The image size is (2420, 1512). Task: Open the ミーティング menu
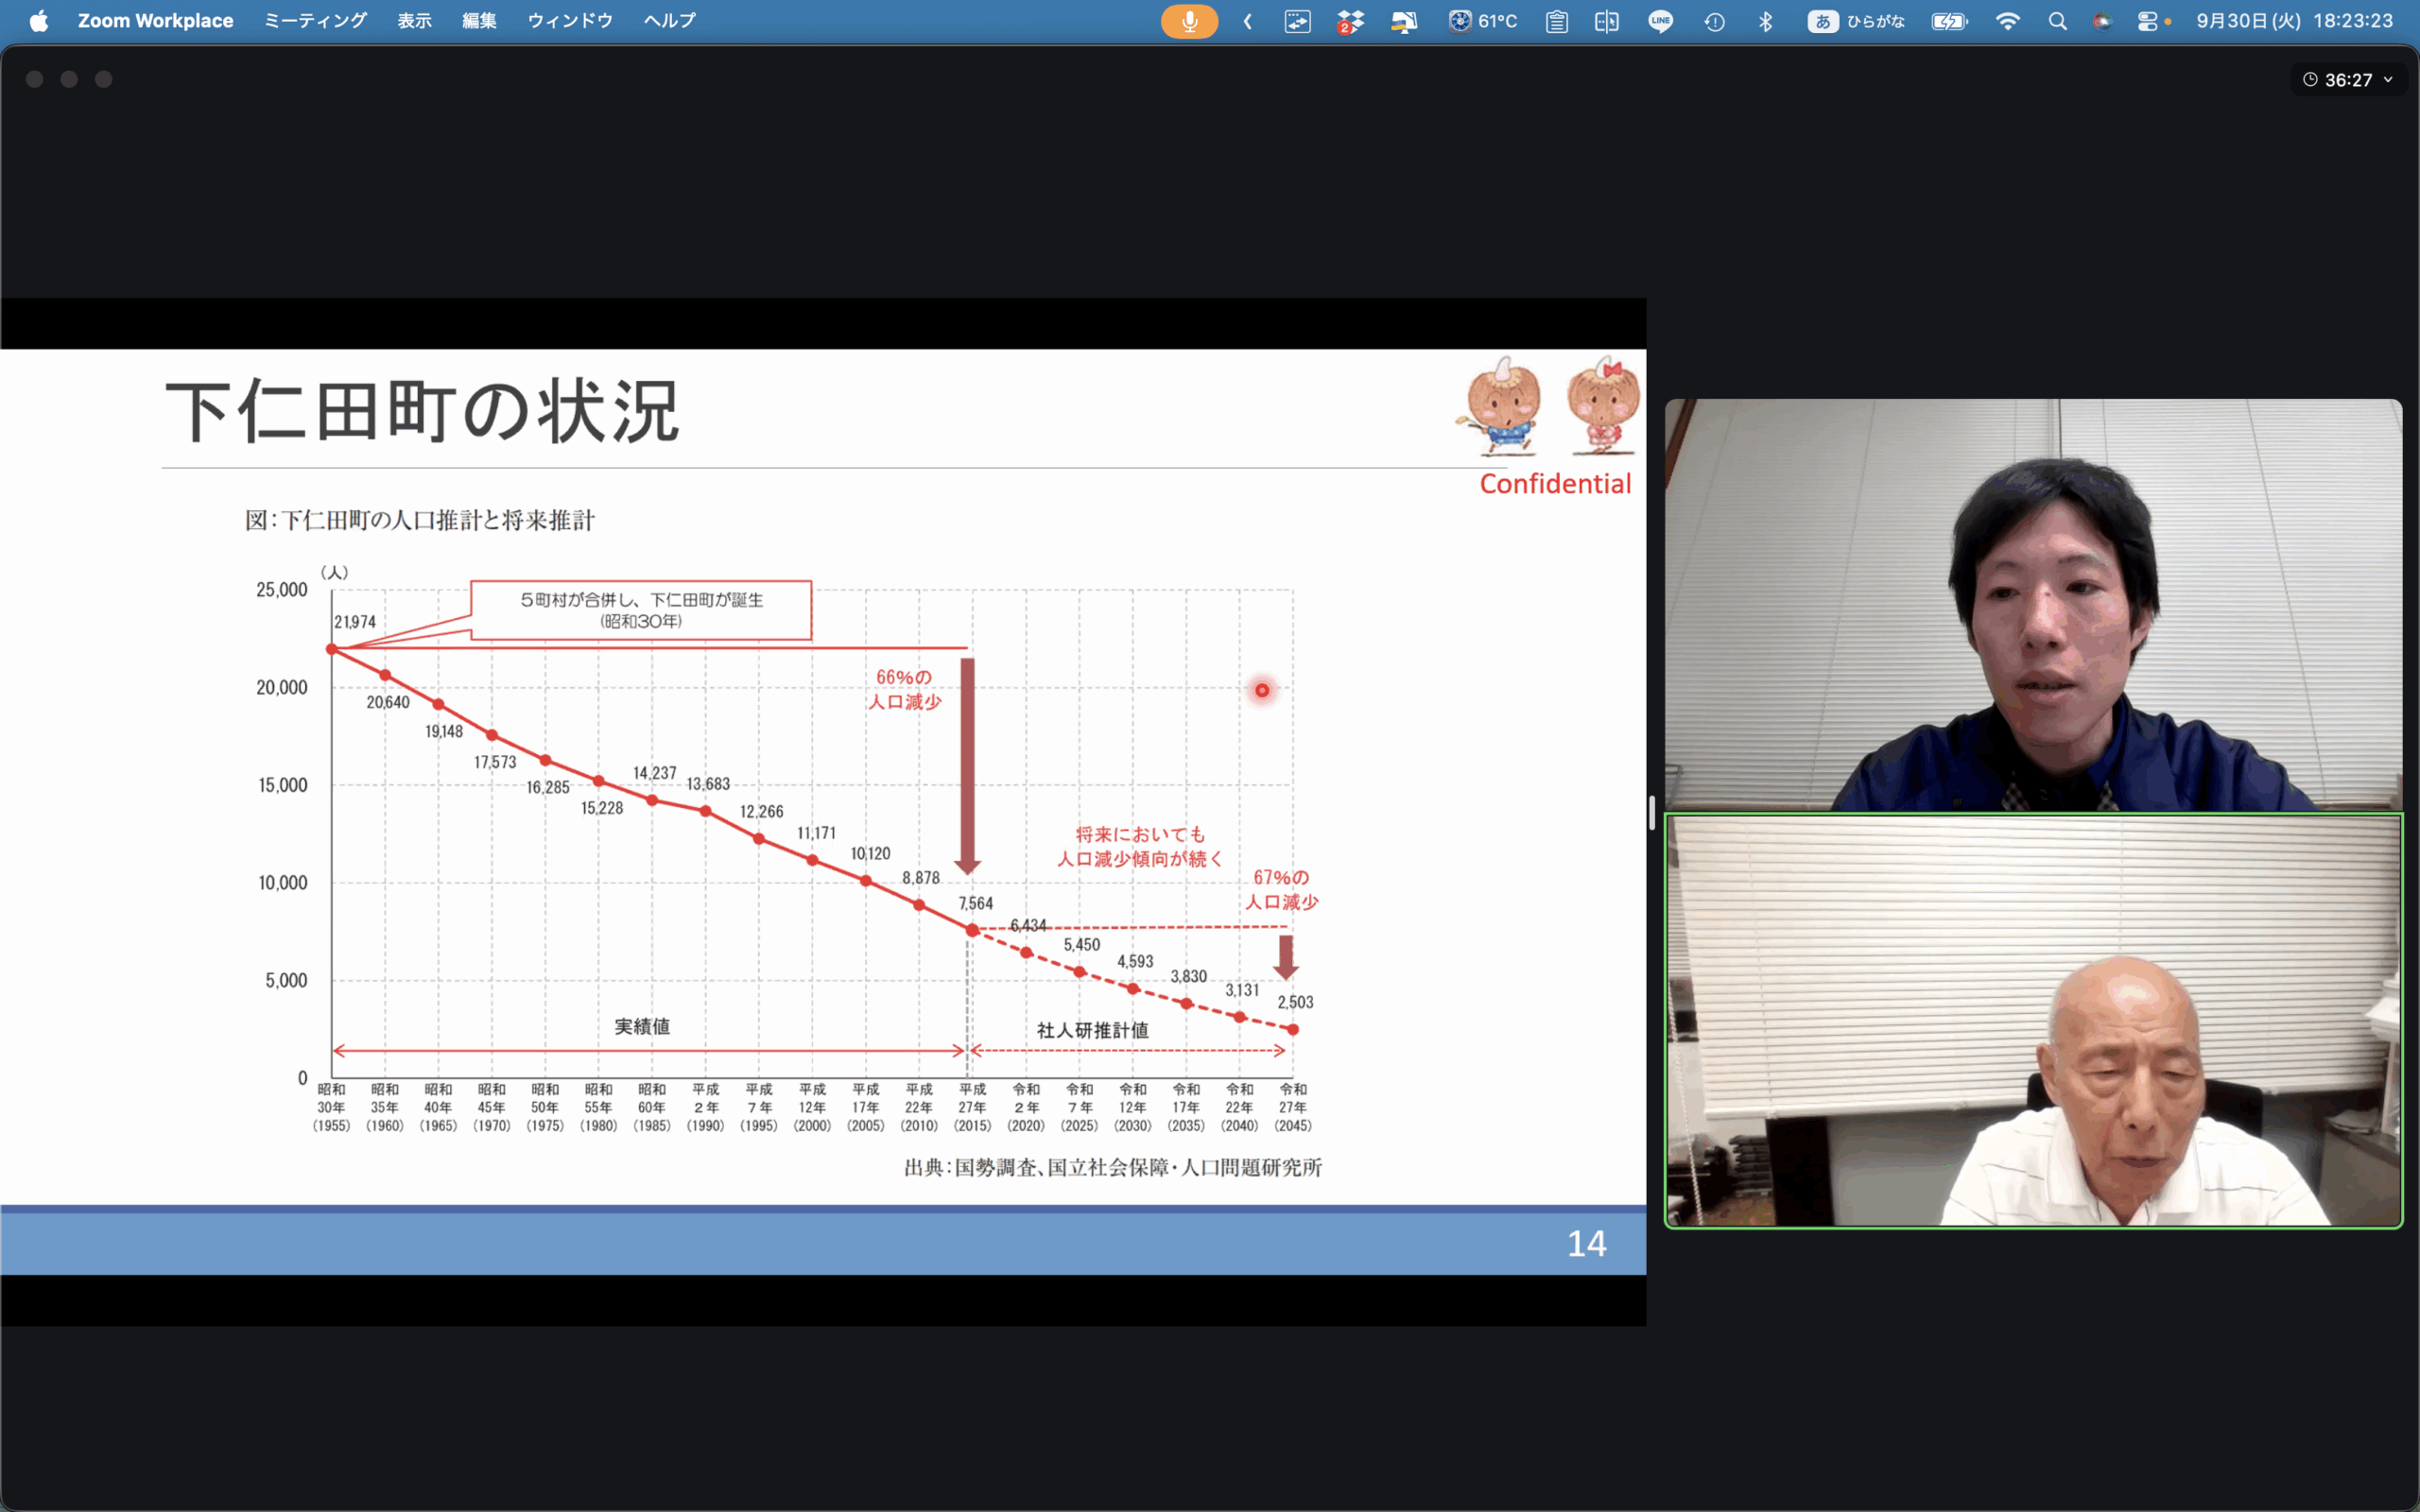point(315,21)
